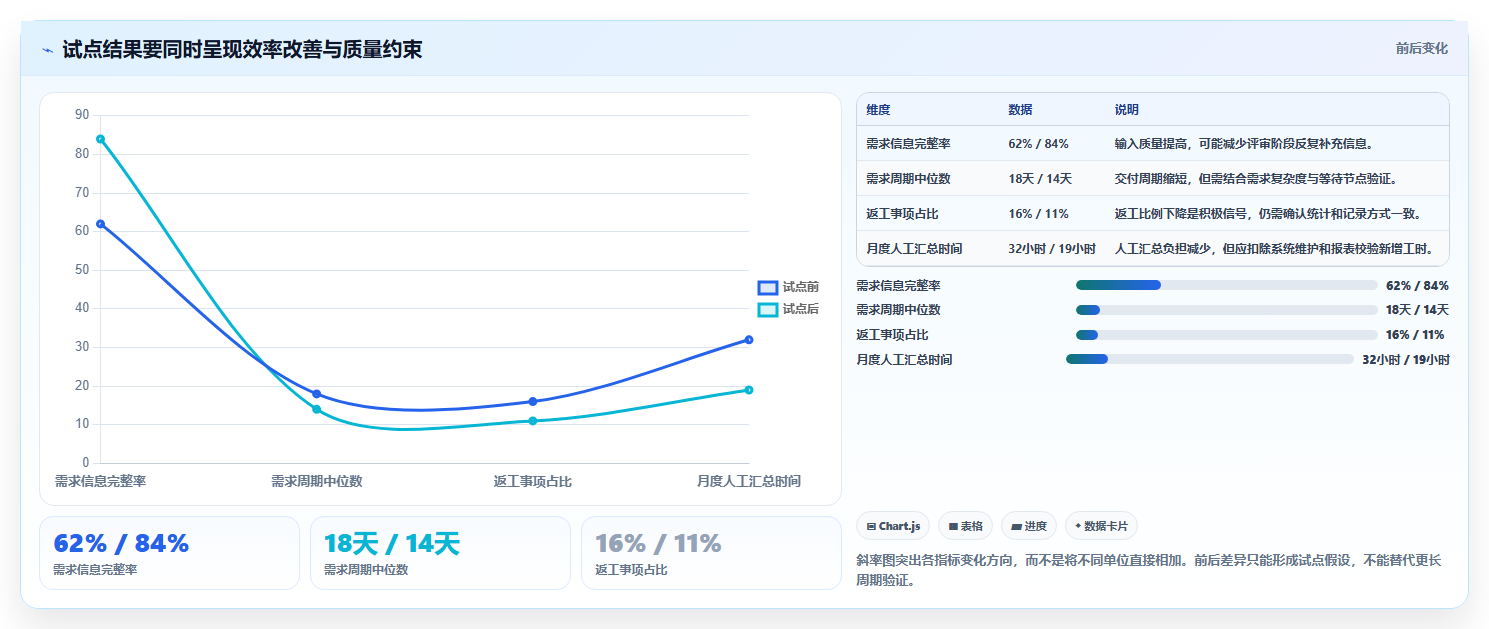The height and width of the screenshot is (629, 1489).
Task: Click the 18天 / 14天 metric card
Action: 440,553
